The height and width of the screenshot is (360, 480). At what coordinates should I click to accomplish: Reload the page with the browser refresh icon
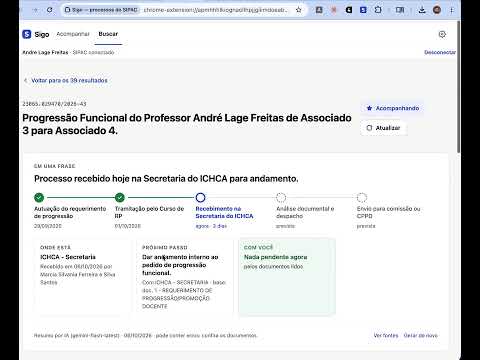click(x=50, y=10)
